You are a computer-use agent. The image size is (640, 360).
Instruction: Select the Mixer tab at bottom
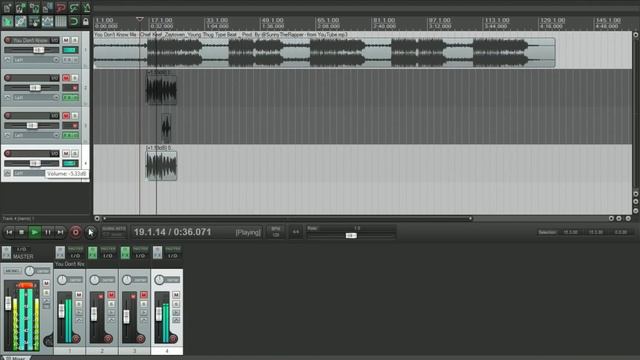pyautogui.click(x=16, y=358)
